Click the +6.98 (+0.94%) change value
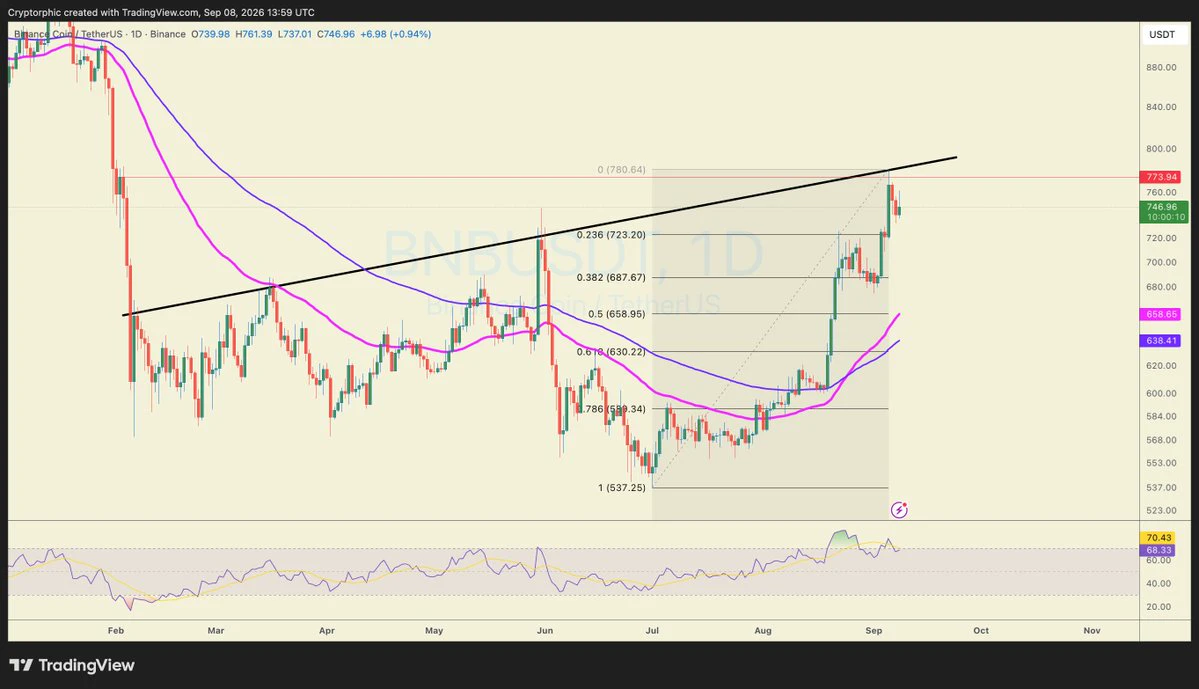 click(395, 34)
